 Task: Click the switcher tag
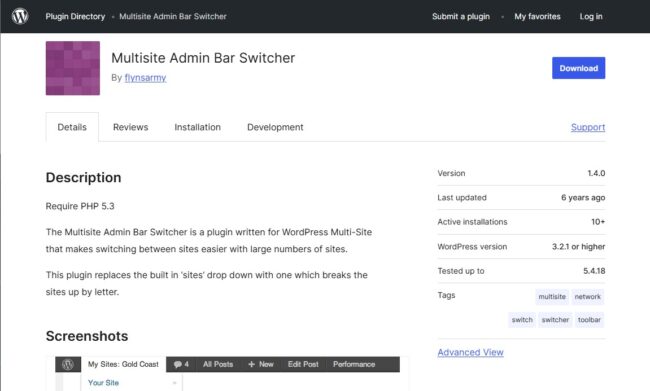pos(555,320)
